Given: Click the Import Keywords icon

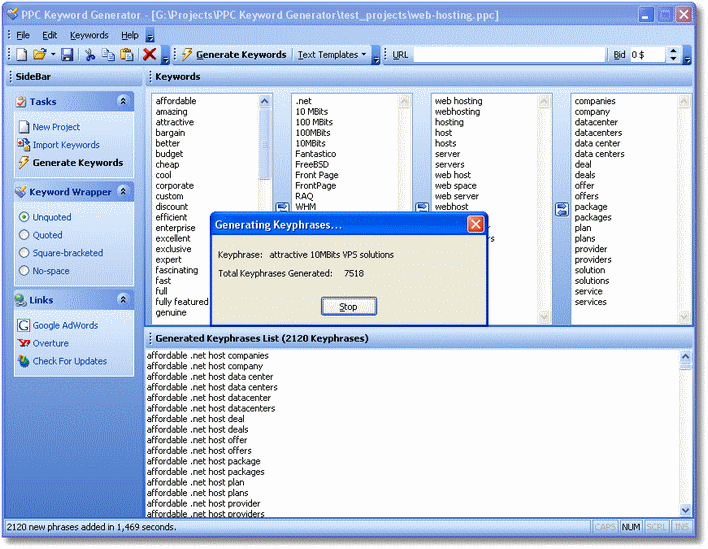Looking at the screenshot, I should 23,144.
